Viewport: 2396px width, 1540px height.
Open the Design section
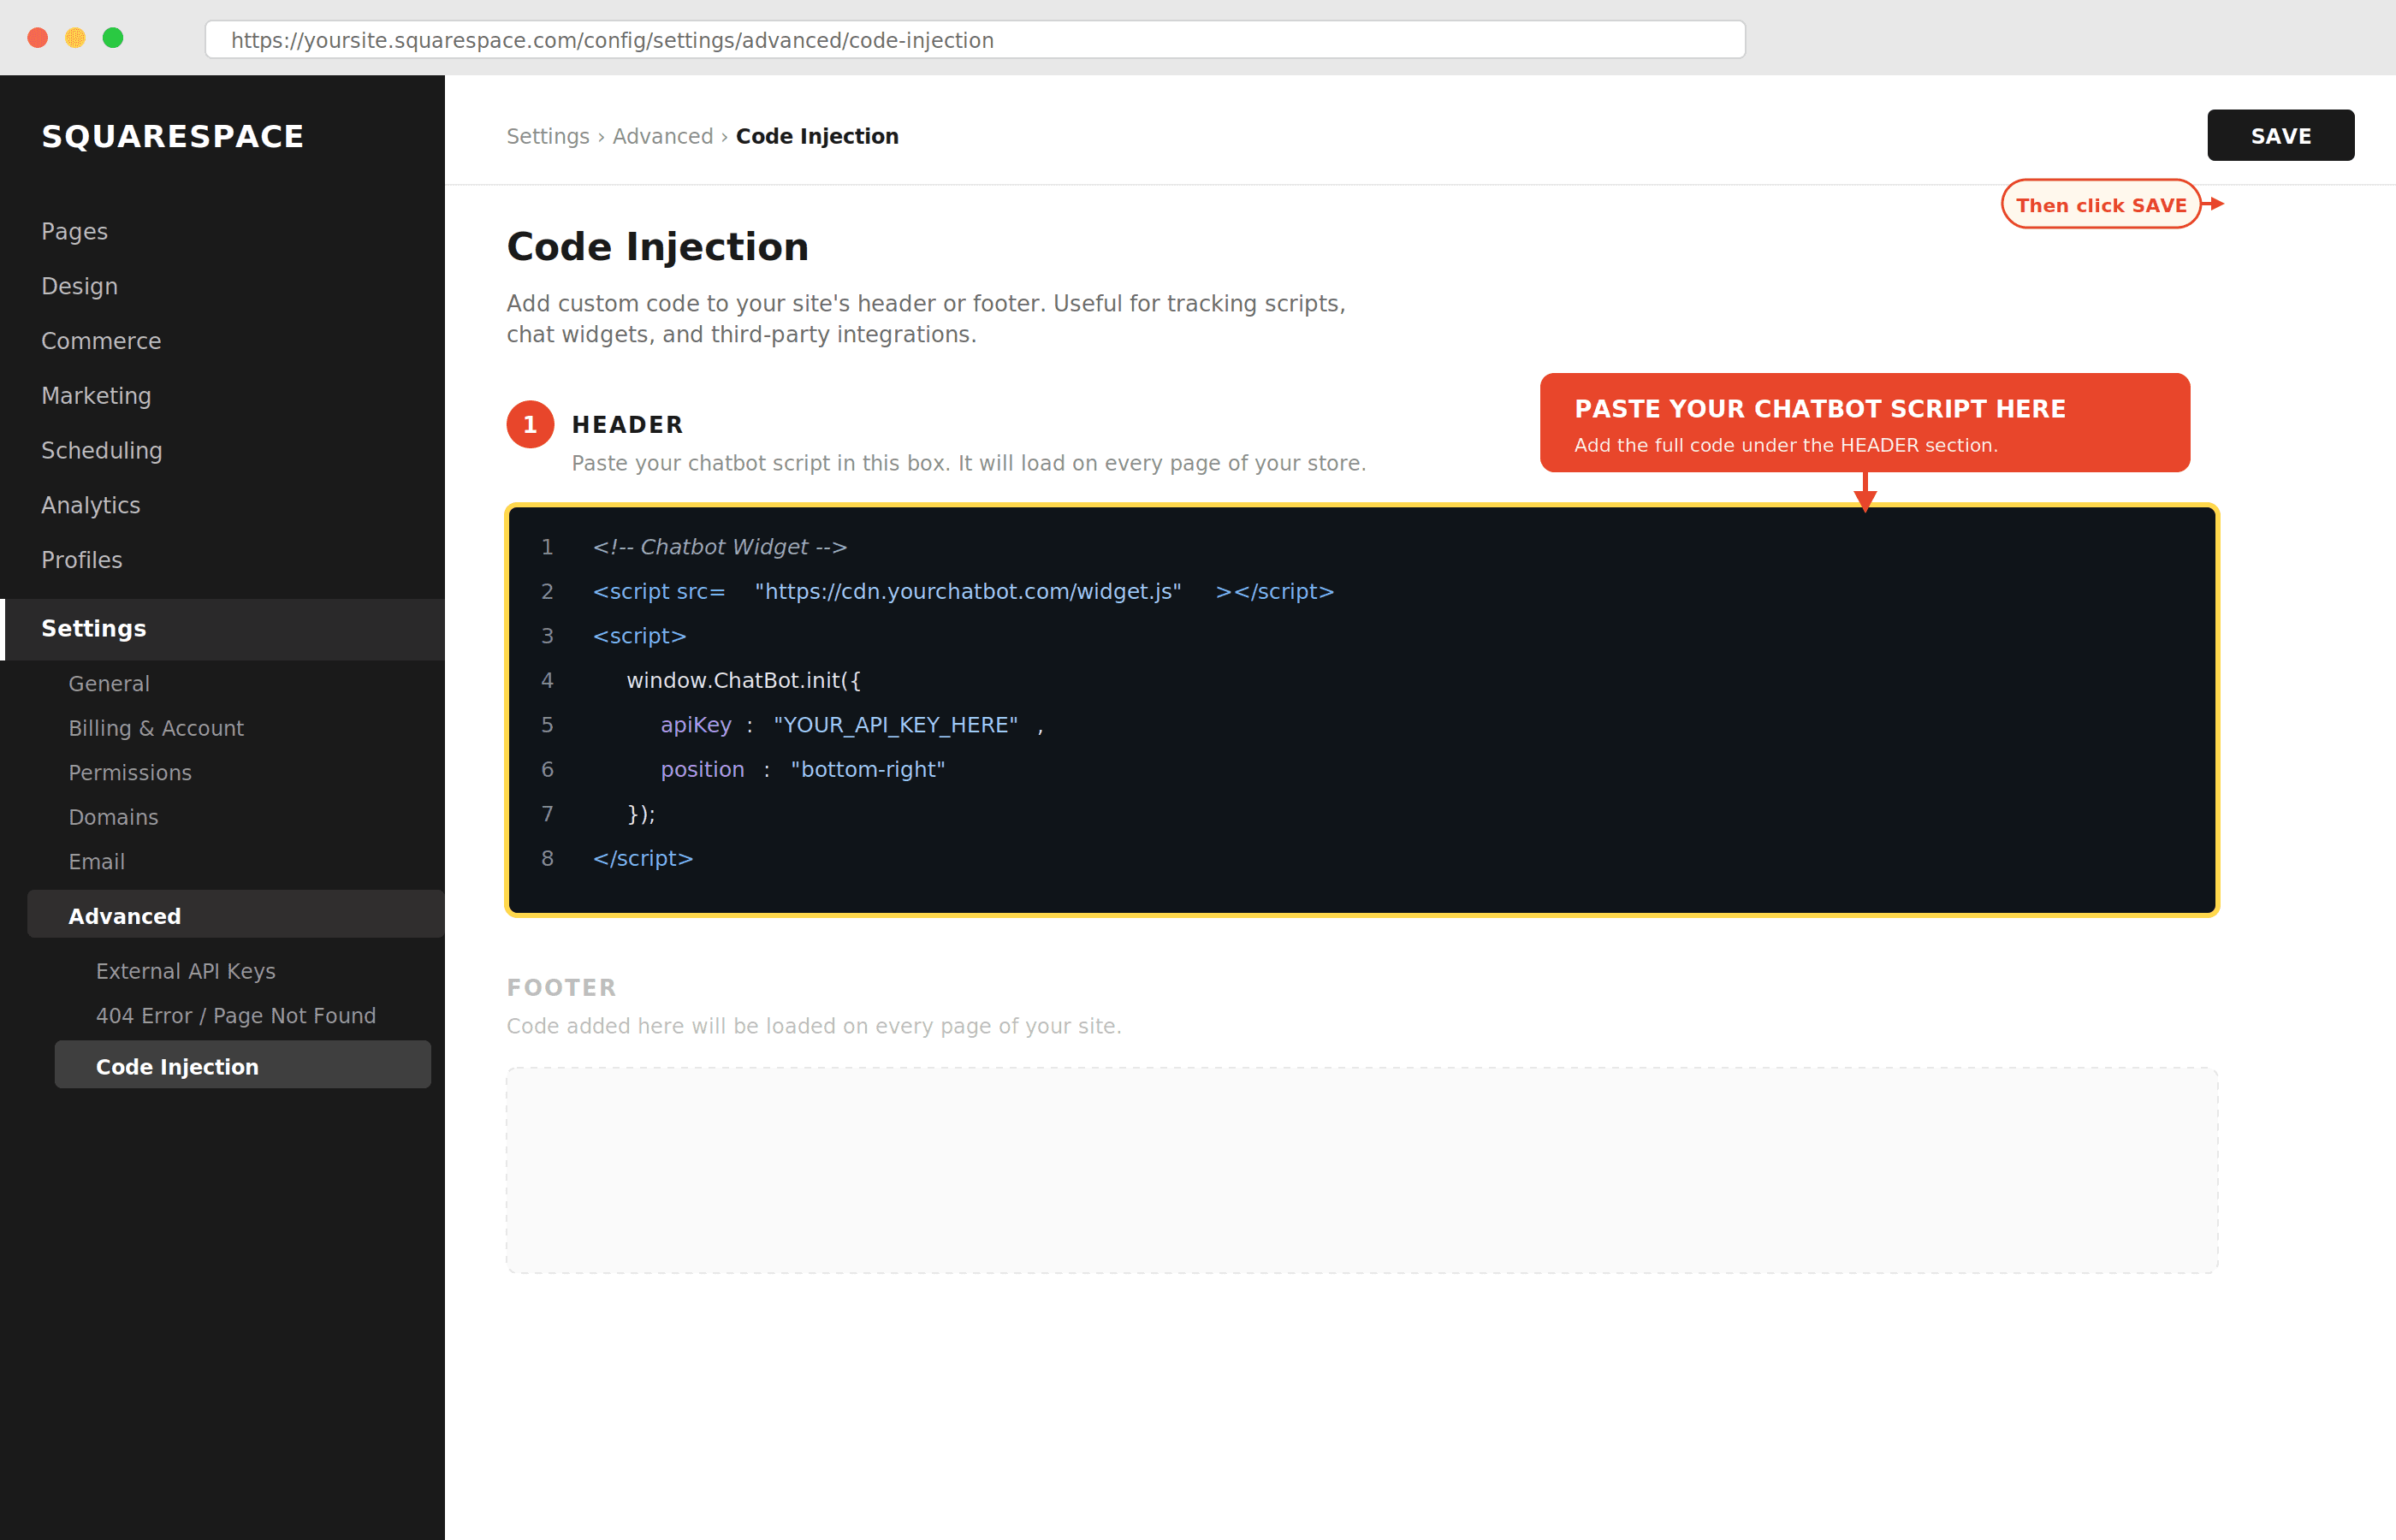click(79, 286)
